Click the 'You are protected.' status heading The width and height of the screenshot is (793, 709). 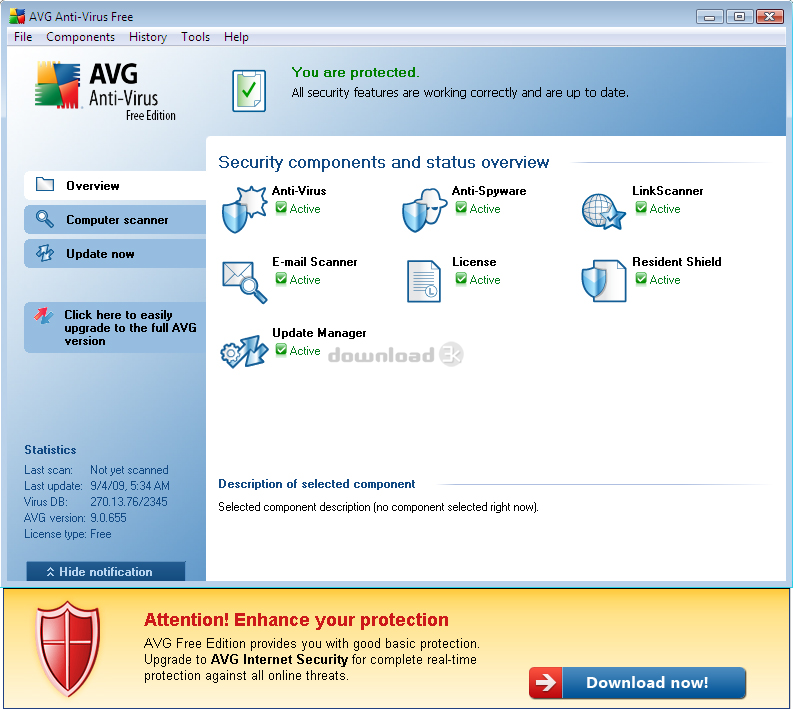(x=356, y=72)
